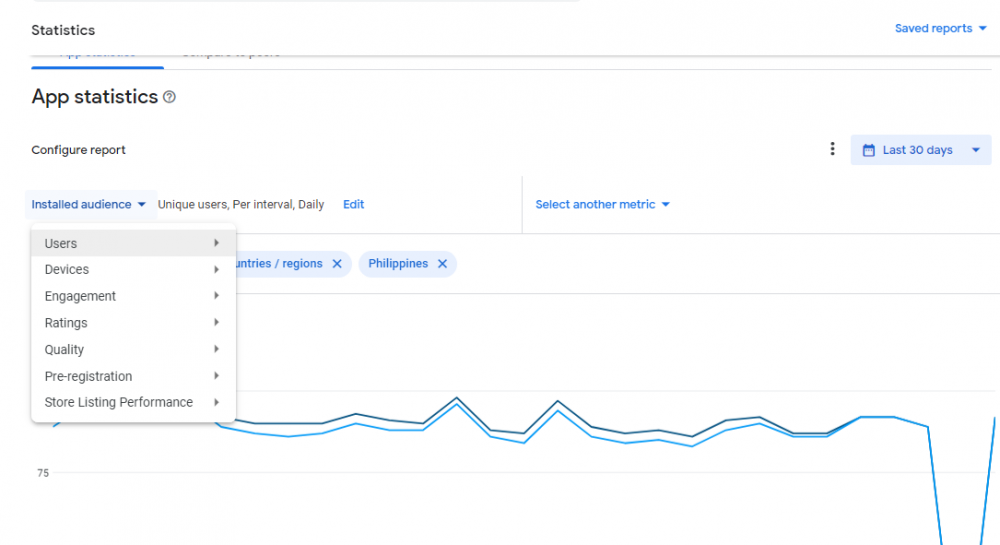Click the App statistics heading
This screenshot has width=1000, height=545.
[94, 97]
